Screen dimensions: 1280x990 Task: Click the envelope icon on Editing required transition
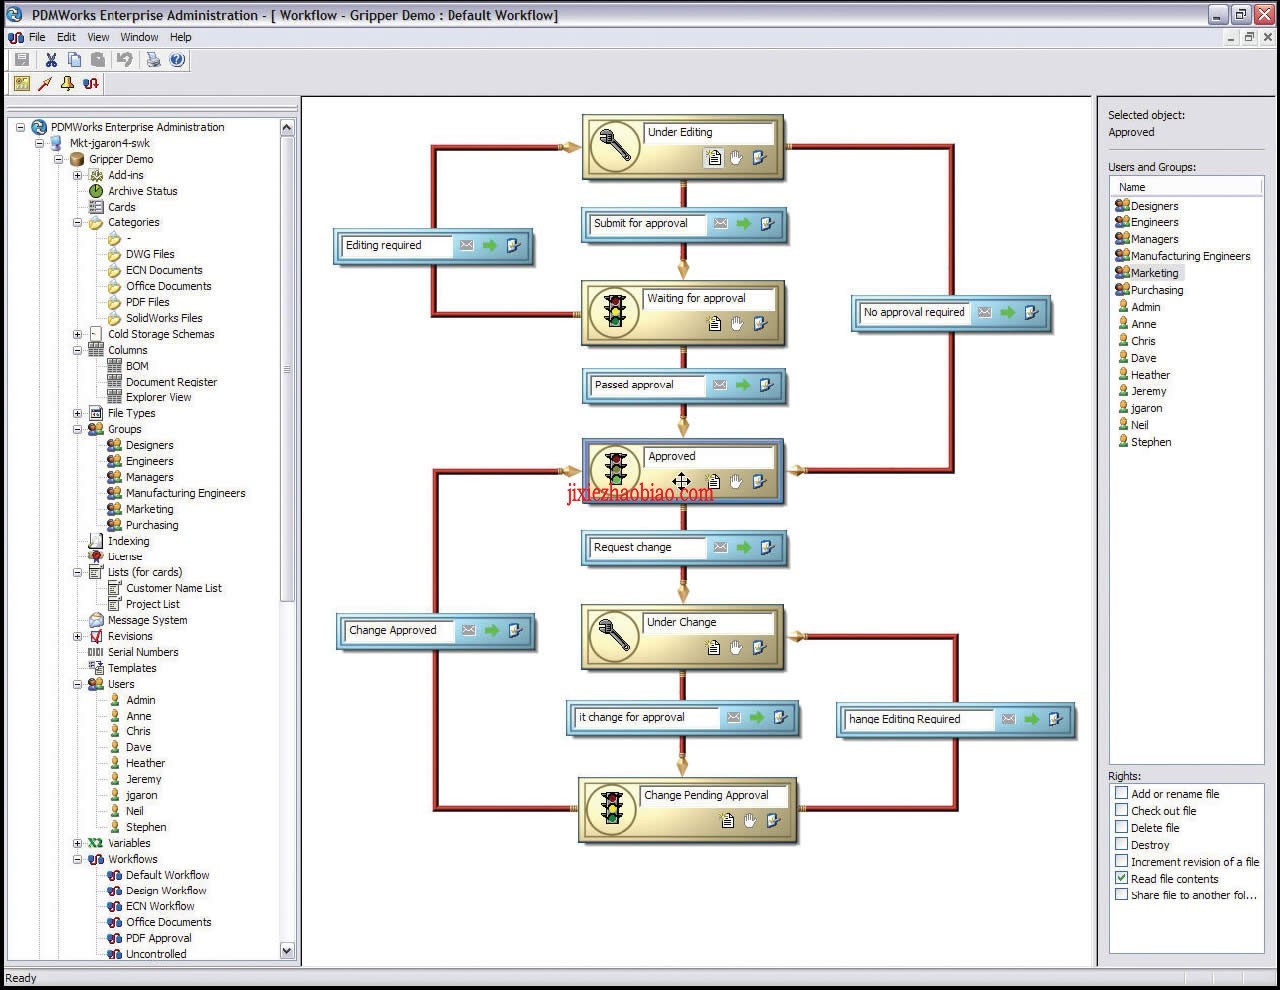466,246
